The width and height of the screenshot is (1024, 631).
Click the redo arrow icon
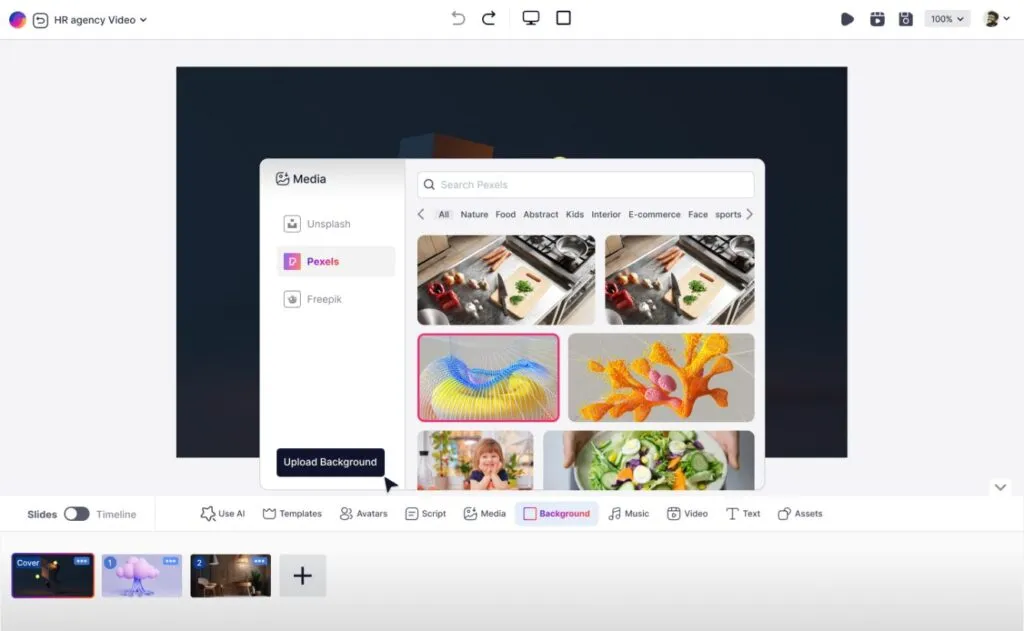click(489, 18)
